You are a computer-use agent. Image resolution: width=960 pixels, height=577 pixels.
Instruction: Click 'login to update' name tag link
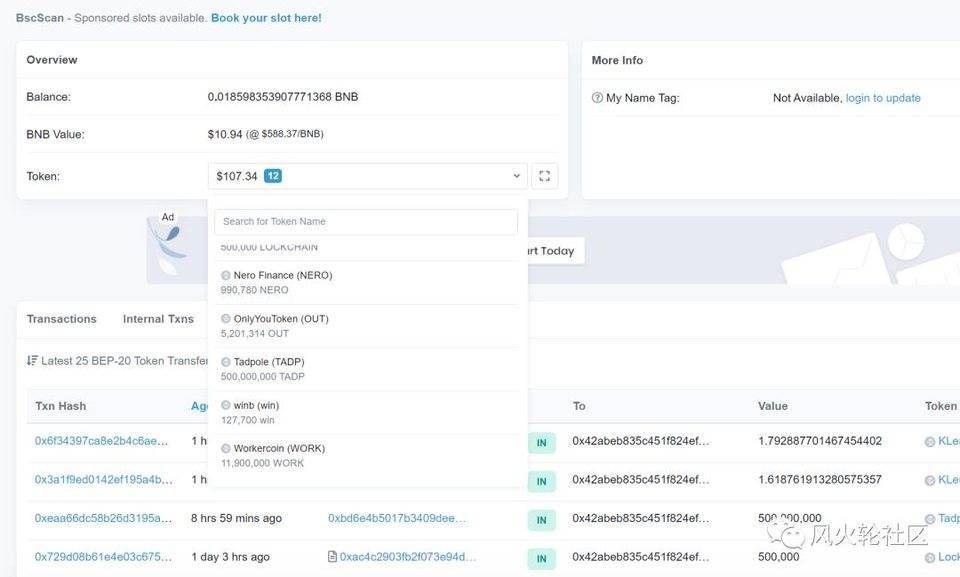[883, 98]
